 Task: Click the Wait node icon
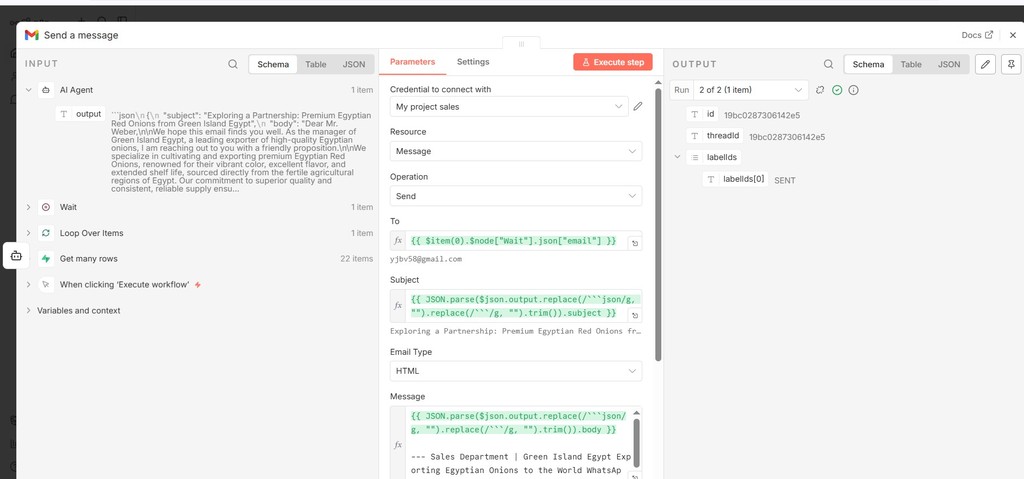[x=46, y=207]
